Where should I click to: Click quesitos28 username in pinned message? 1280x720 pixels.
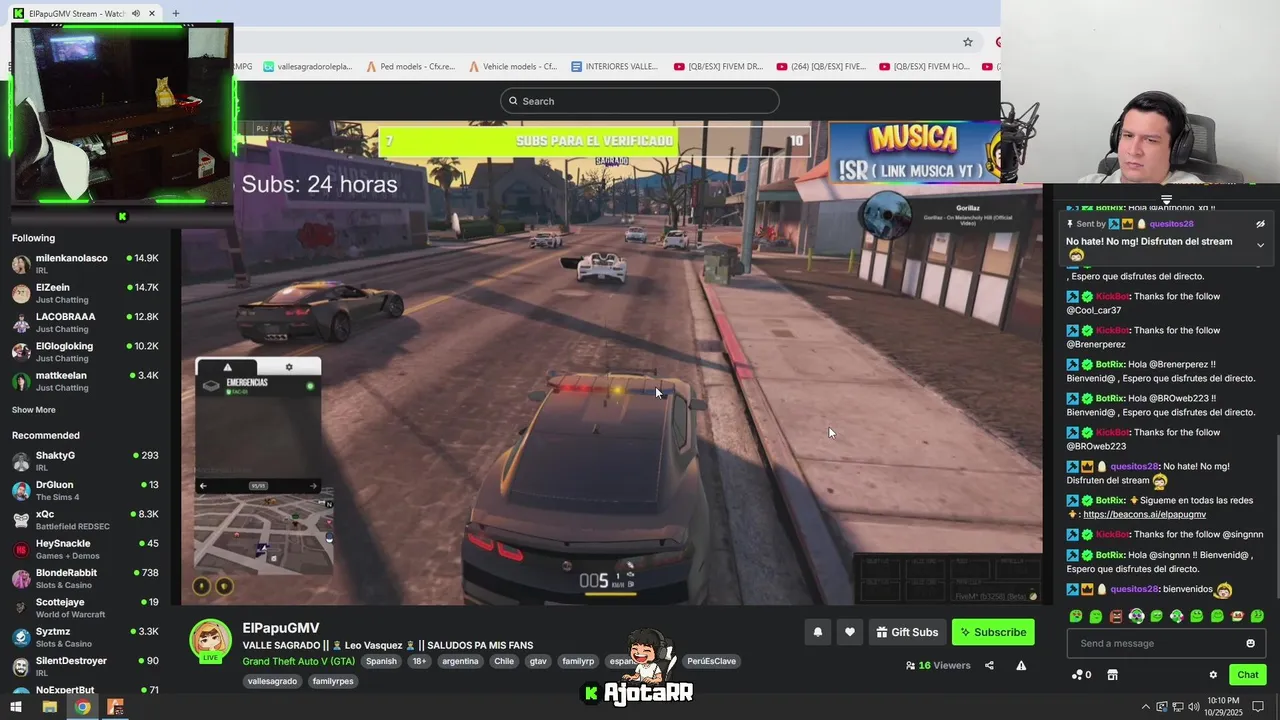pos(1171,224)
